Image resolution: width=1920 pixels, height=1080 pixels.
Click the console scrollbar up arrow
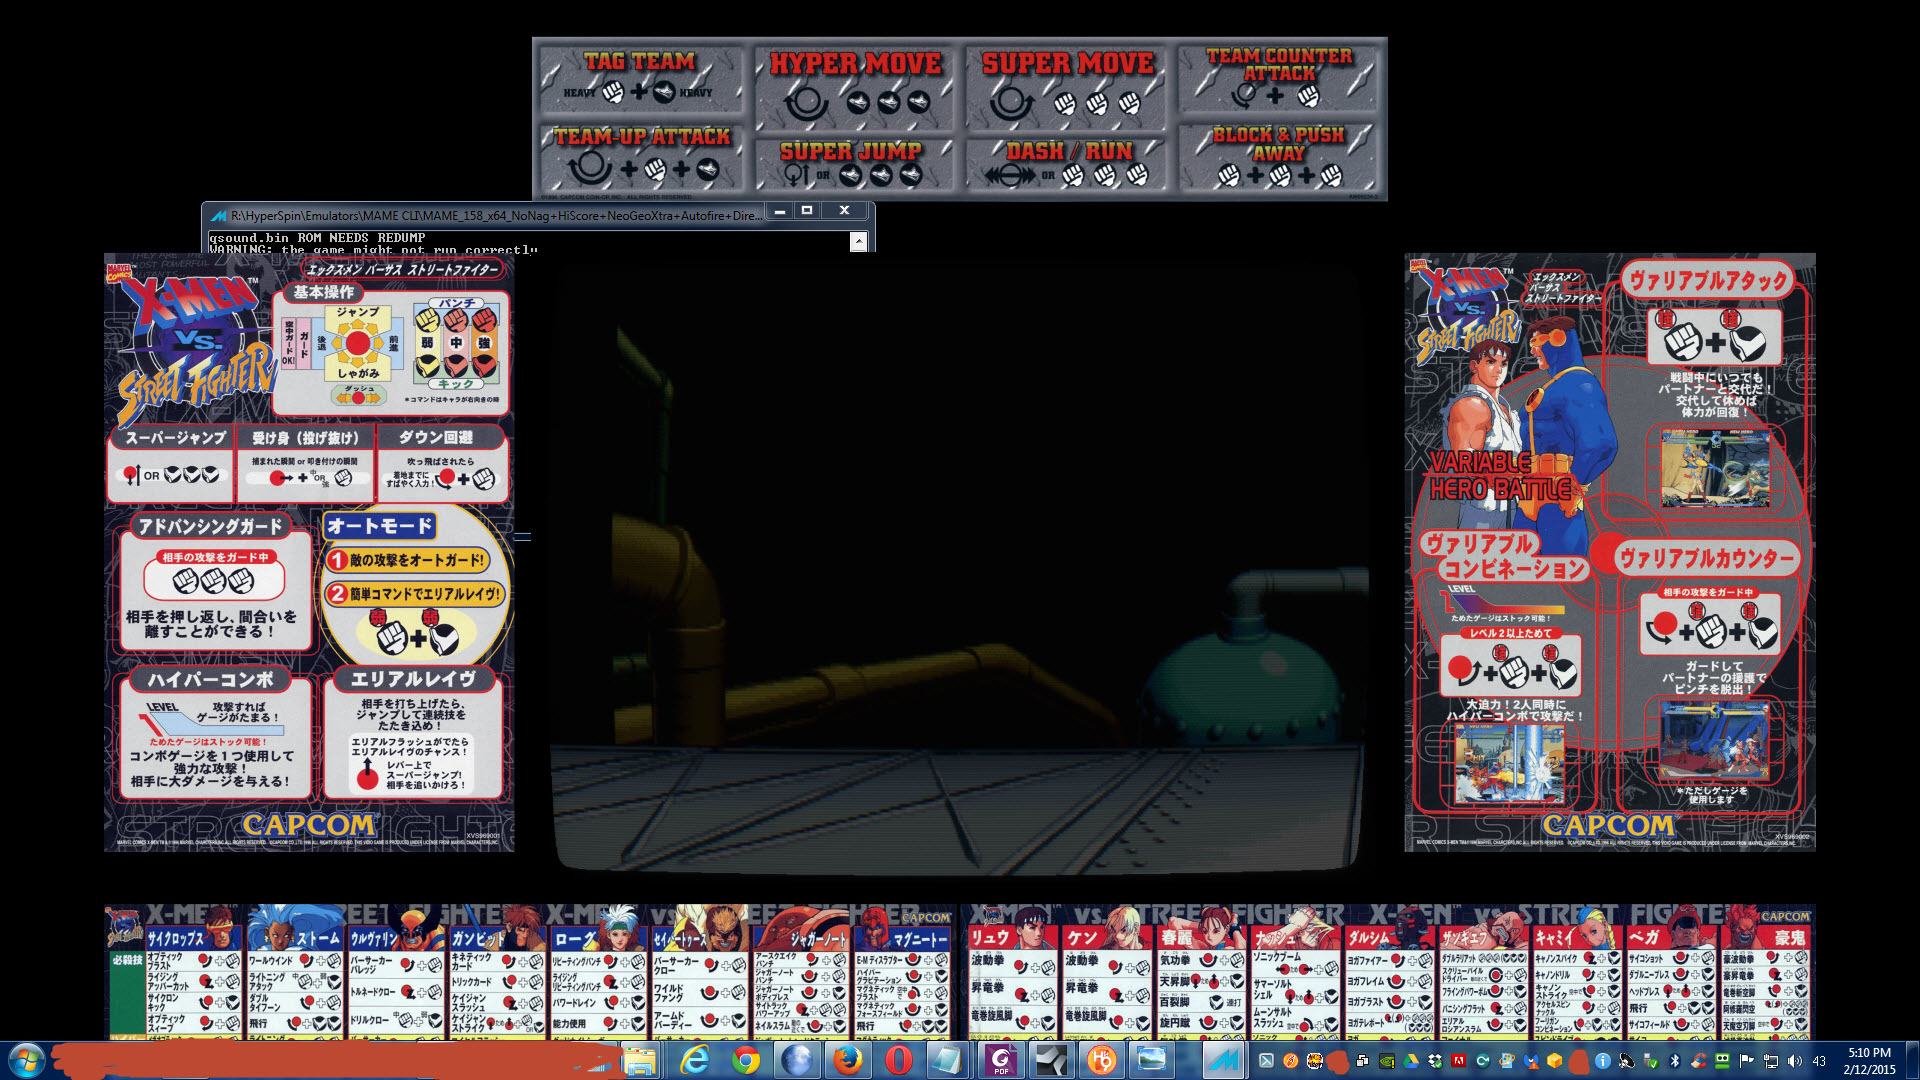point(858,241)
